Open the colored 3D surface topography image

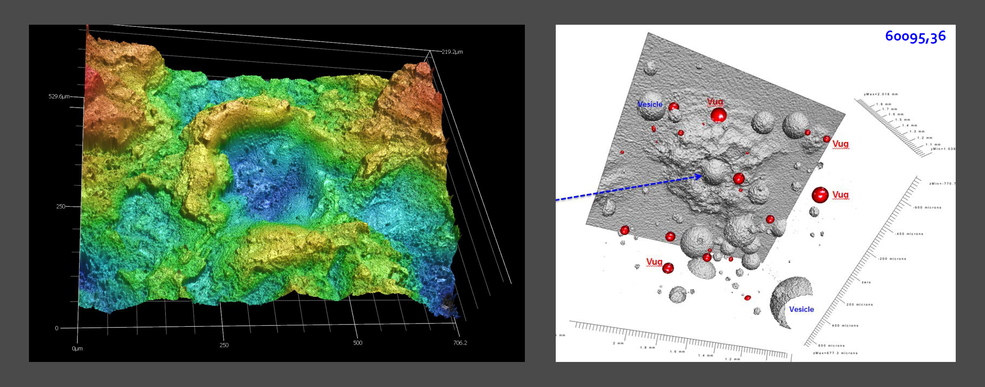276,193
